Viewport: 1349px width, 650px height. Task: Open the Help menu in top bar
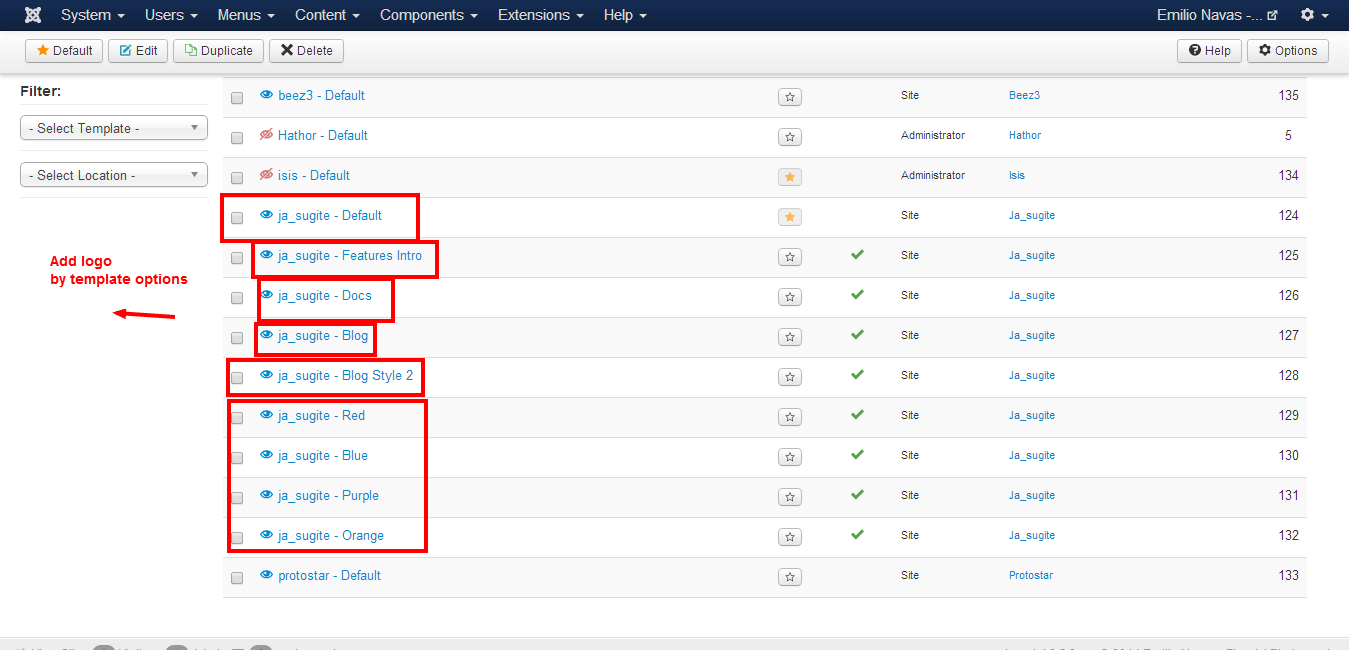(x=625, y=15)
